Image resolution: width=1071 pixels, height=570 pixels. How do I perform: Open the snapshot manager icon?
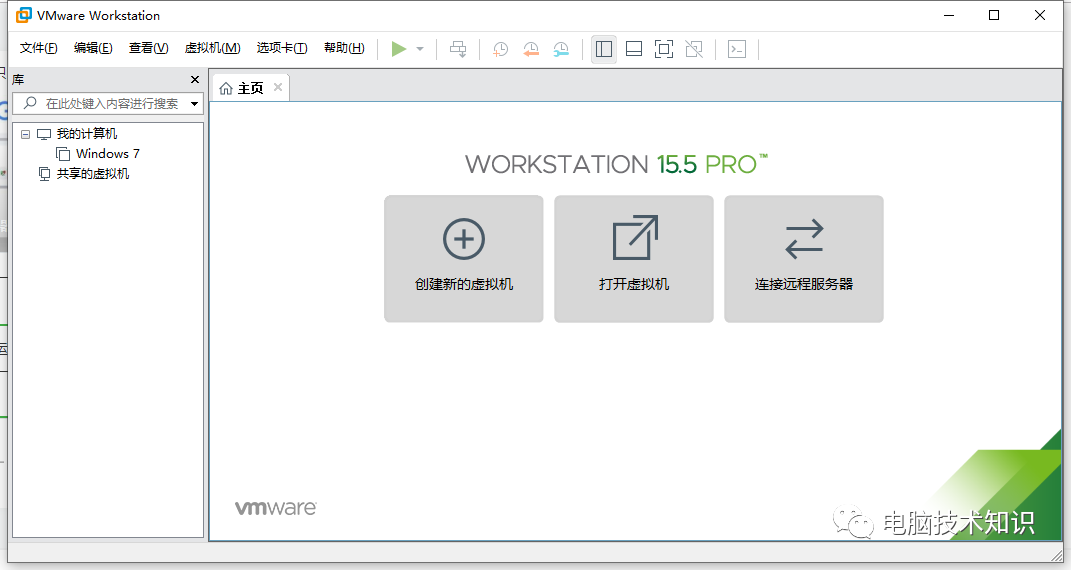click(561, 49)
